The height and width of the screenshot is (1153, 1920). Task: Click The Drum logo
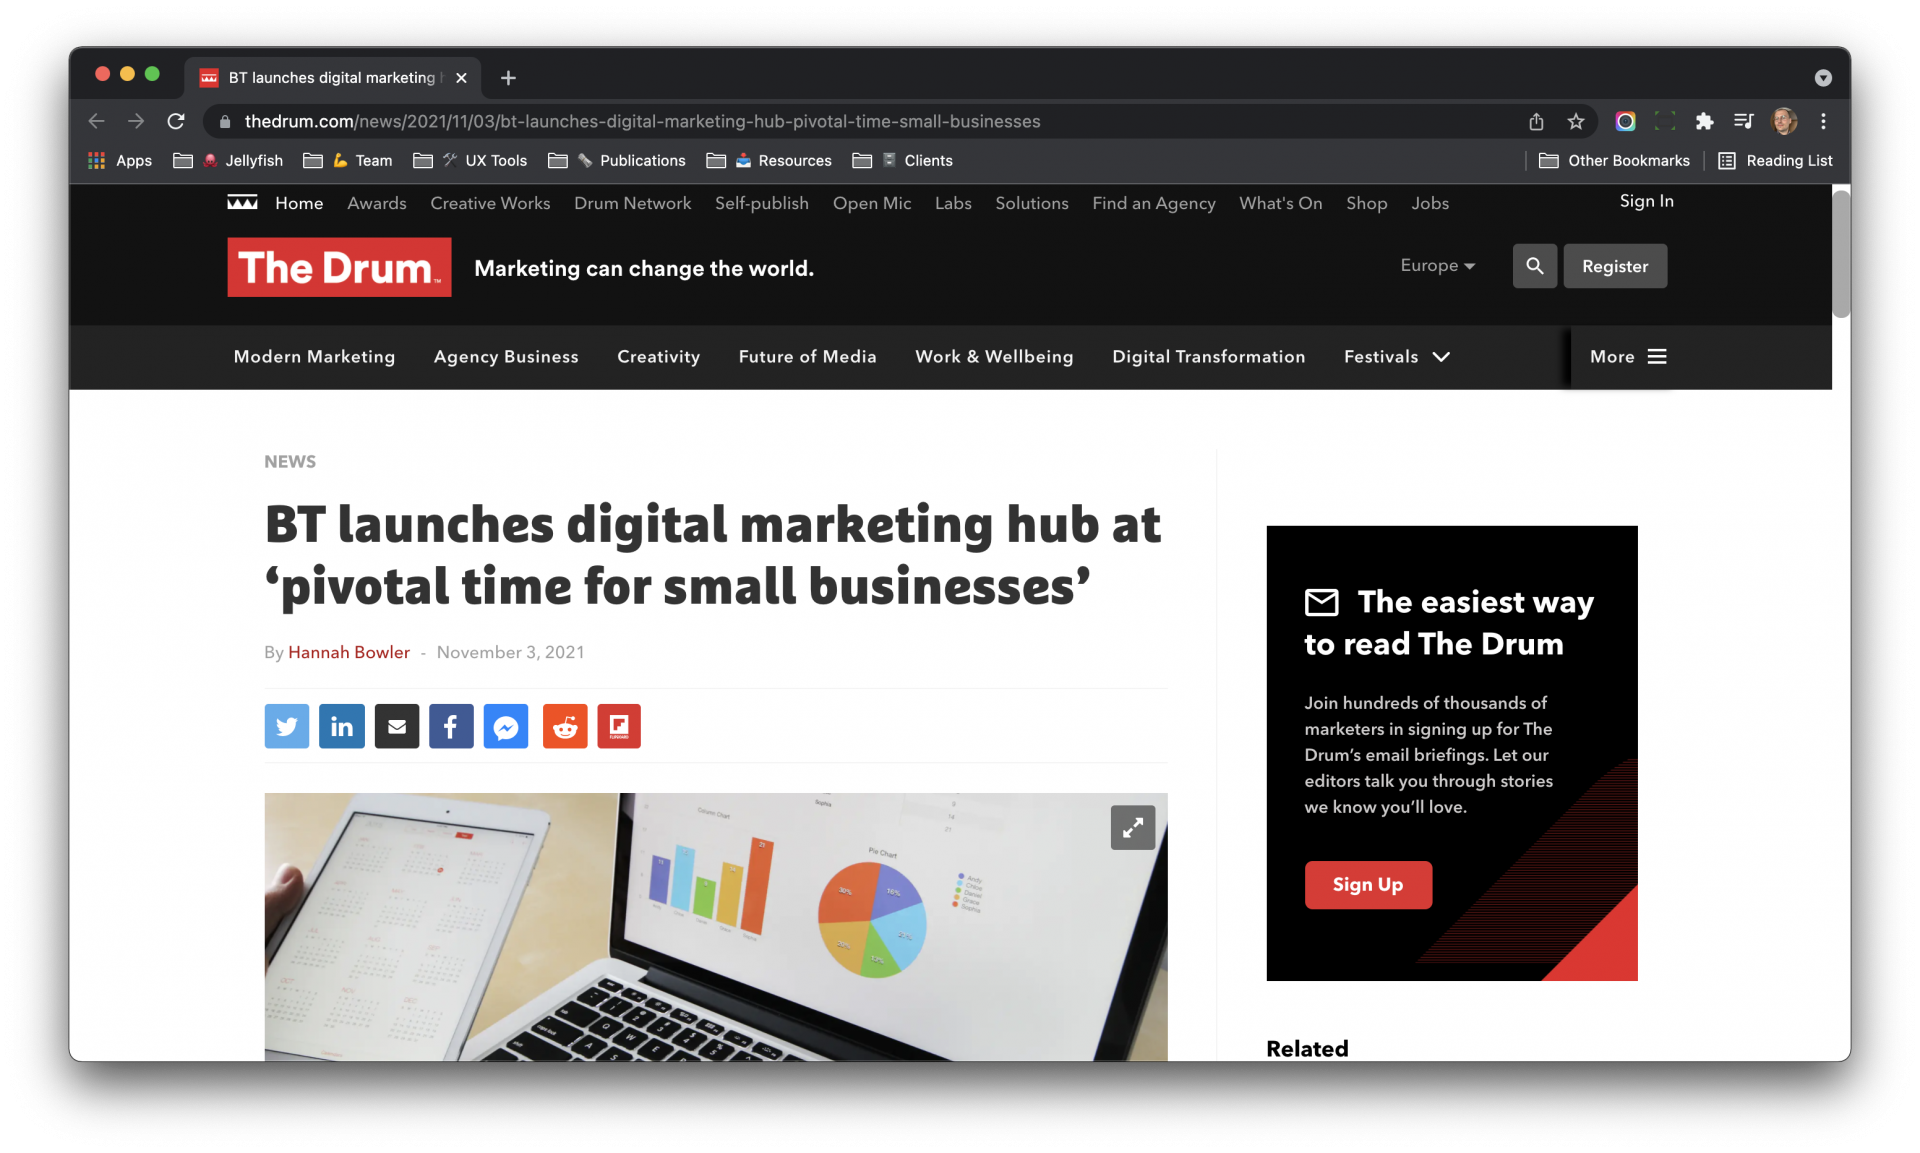339,267
